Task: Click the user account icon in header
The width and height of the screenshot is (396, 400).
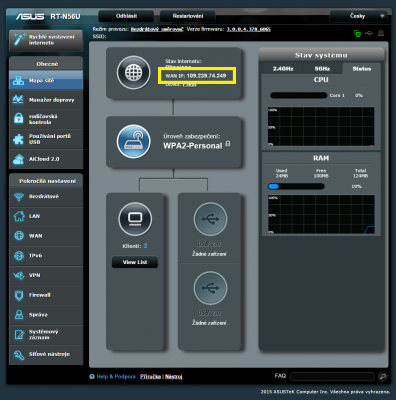Action: pyautogui.click(x=381, y=33)
